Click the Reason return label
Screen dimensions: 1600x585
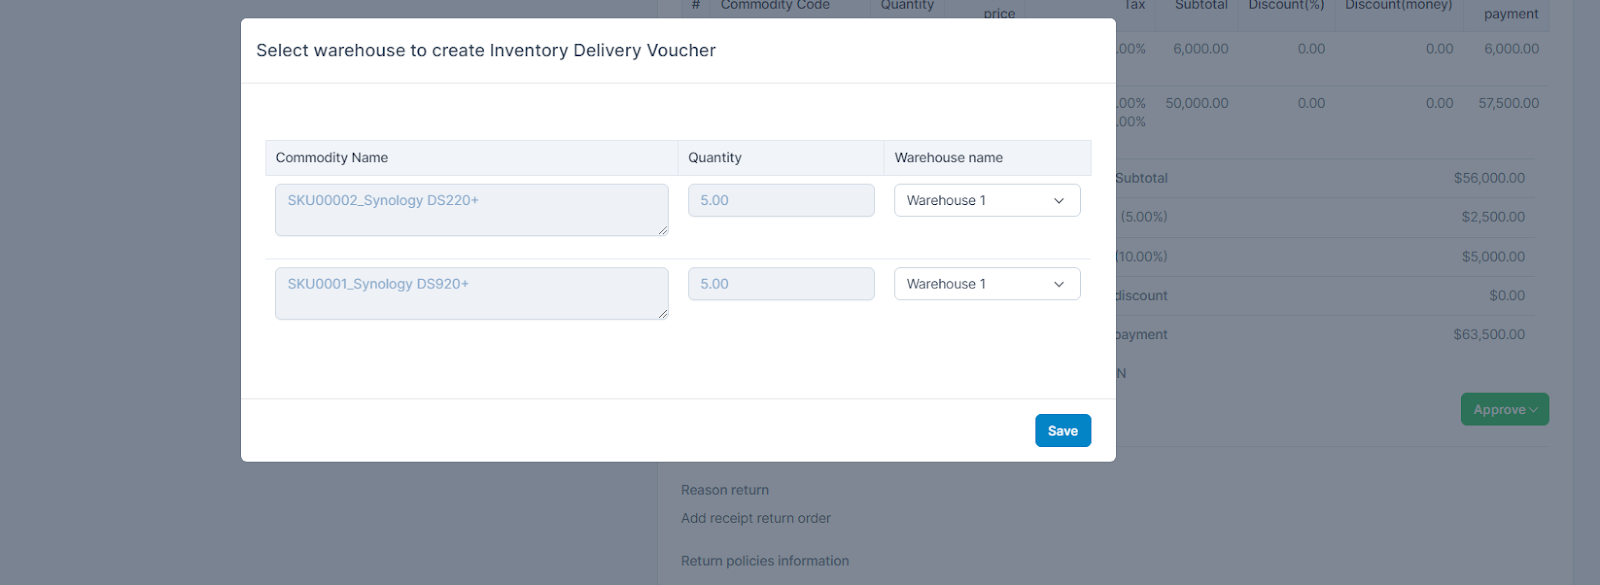(x=725, y=490)
